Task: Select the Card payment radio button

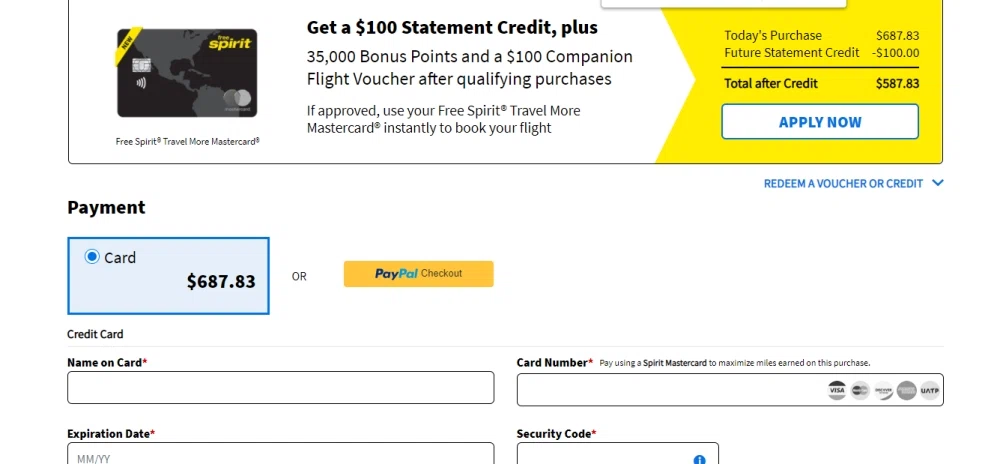Action: (x=92, y=257)
